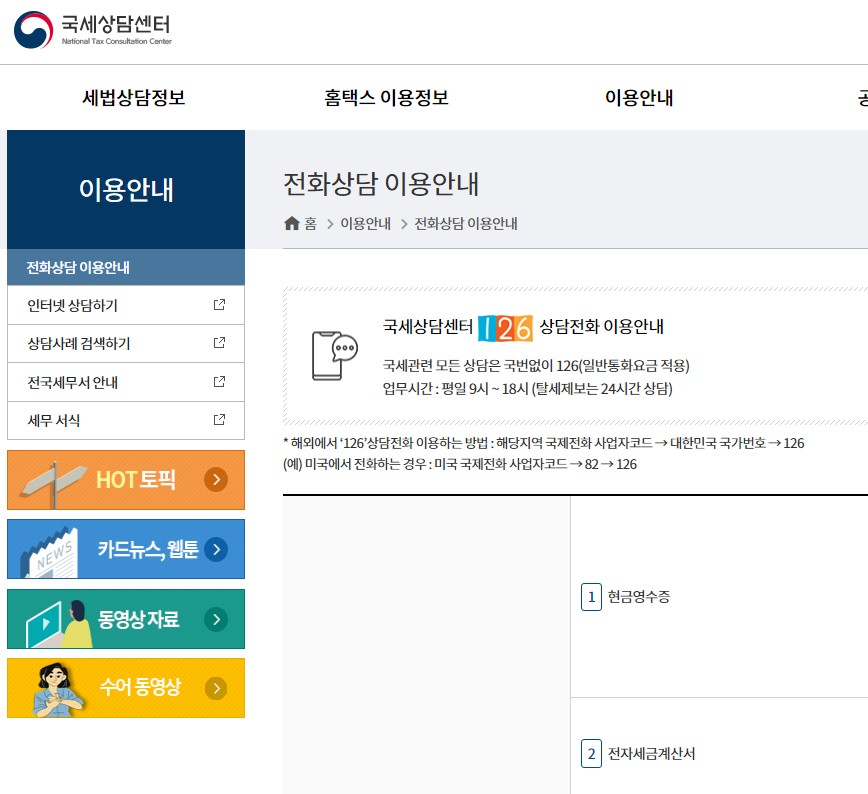Open the HOT 토픽 banner
This screenshot has width=868, height=794.
coord(126,480)
